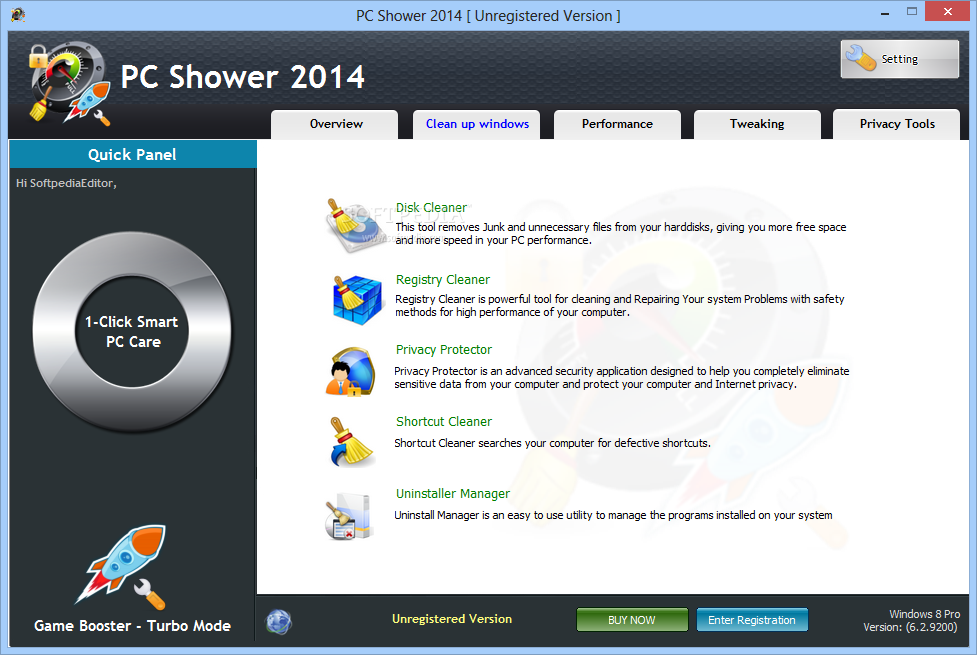Click the Game Booster rocket icon
Screen dimensions: 977x655
click(122, 566)
